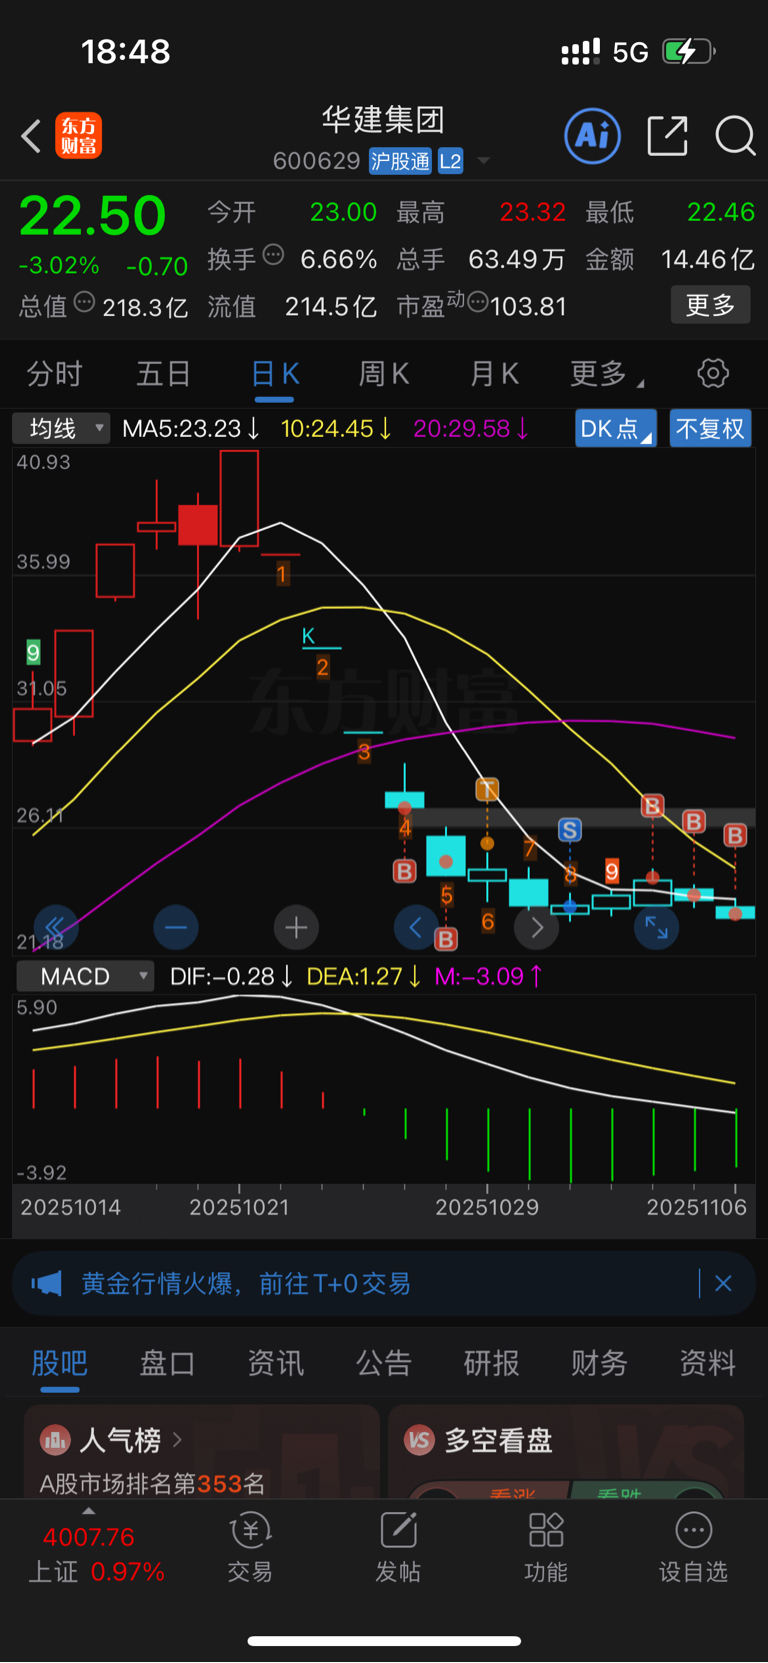Switch to 五日 tab
The height and width of the screenshot is (1663, 768).
[x=163, y=374]
